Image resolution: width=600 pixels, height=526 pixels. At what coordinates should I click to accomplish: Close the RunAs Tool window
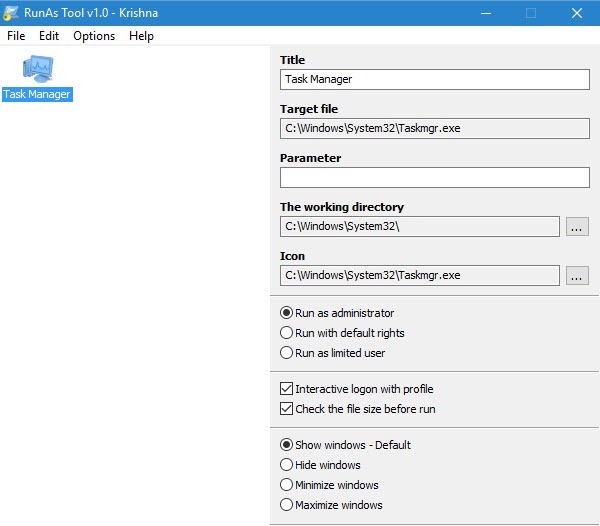point(577,13)
